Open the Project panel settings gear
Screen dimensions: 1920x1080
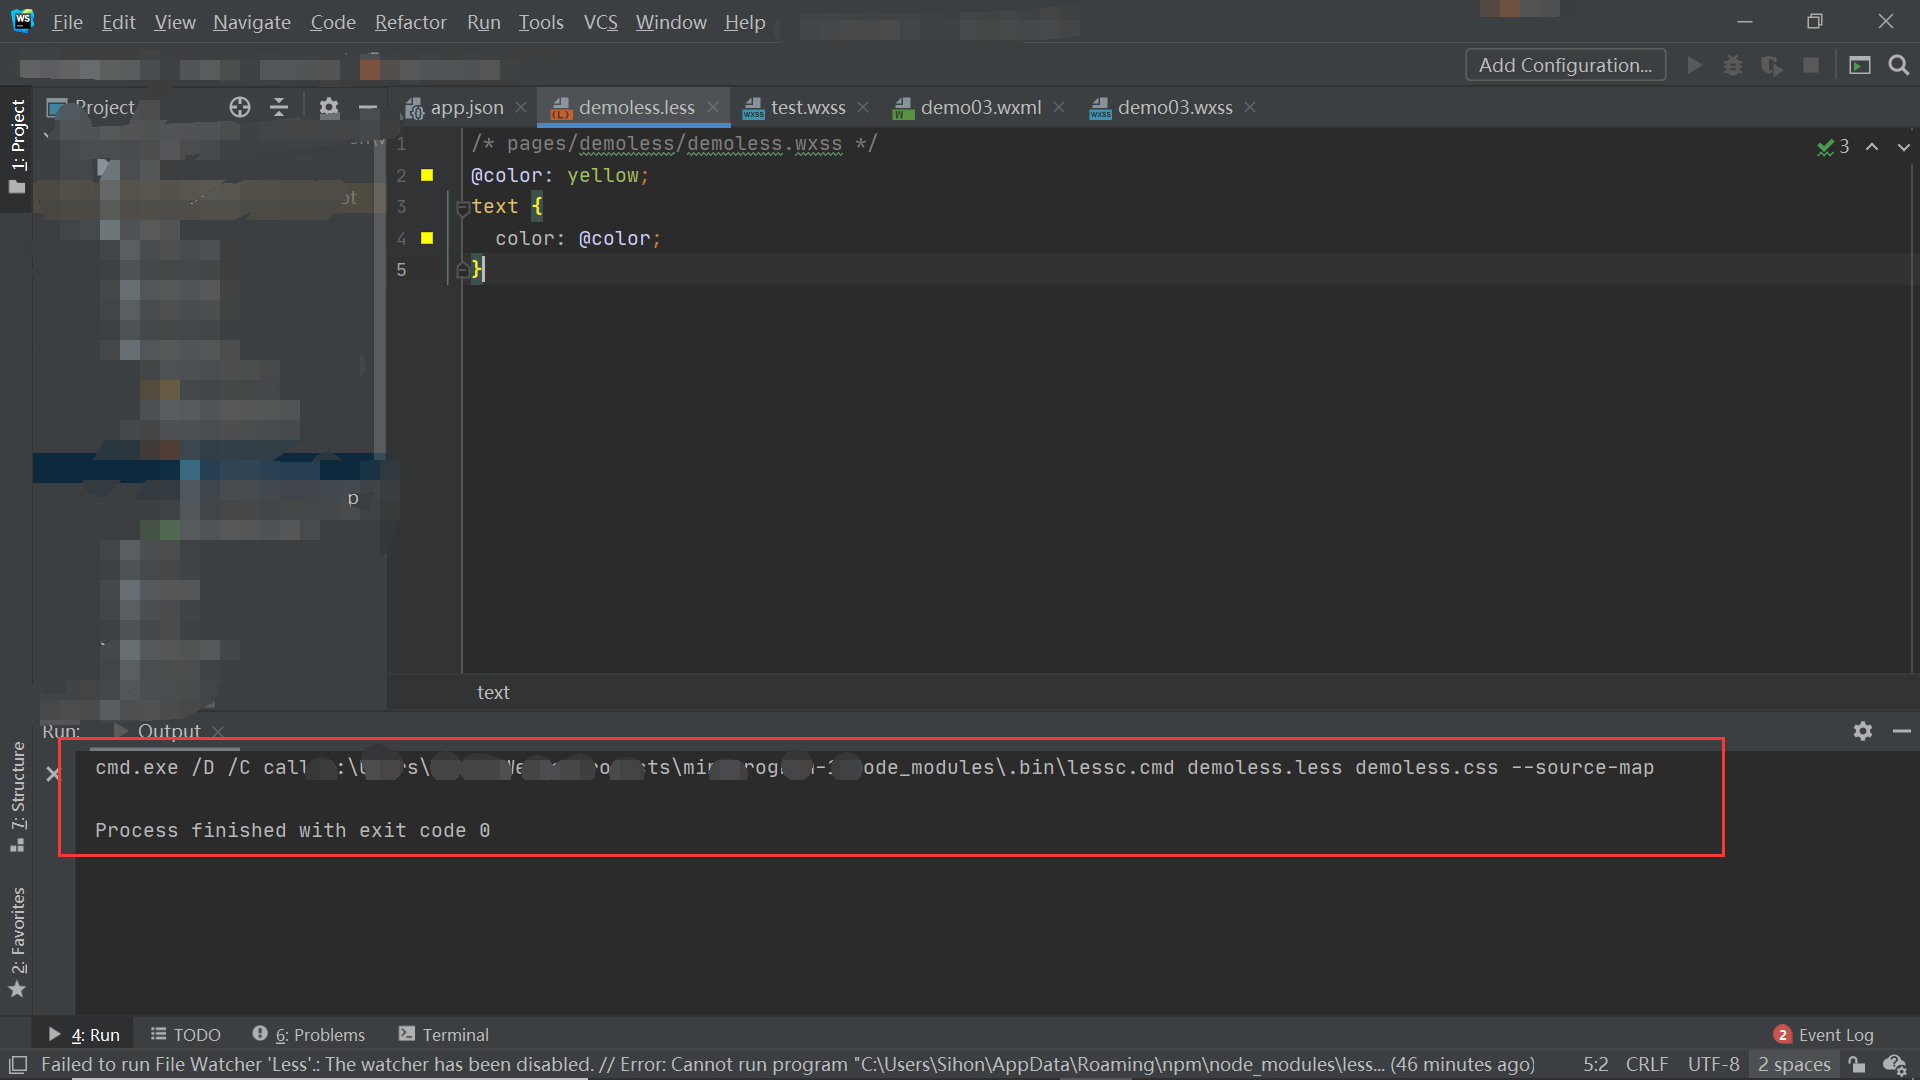pyautogui.click(x=329, y=107)
